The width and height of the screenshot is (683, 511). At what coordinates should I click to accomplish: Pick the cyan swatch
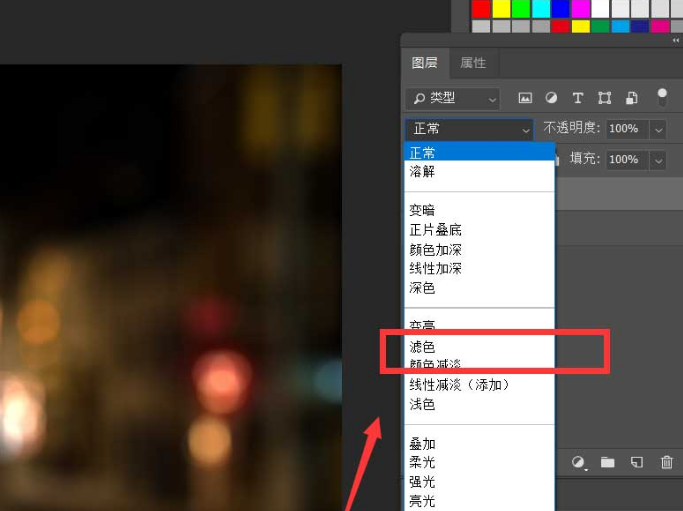(x=541, y=9)
